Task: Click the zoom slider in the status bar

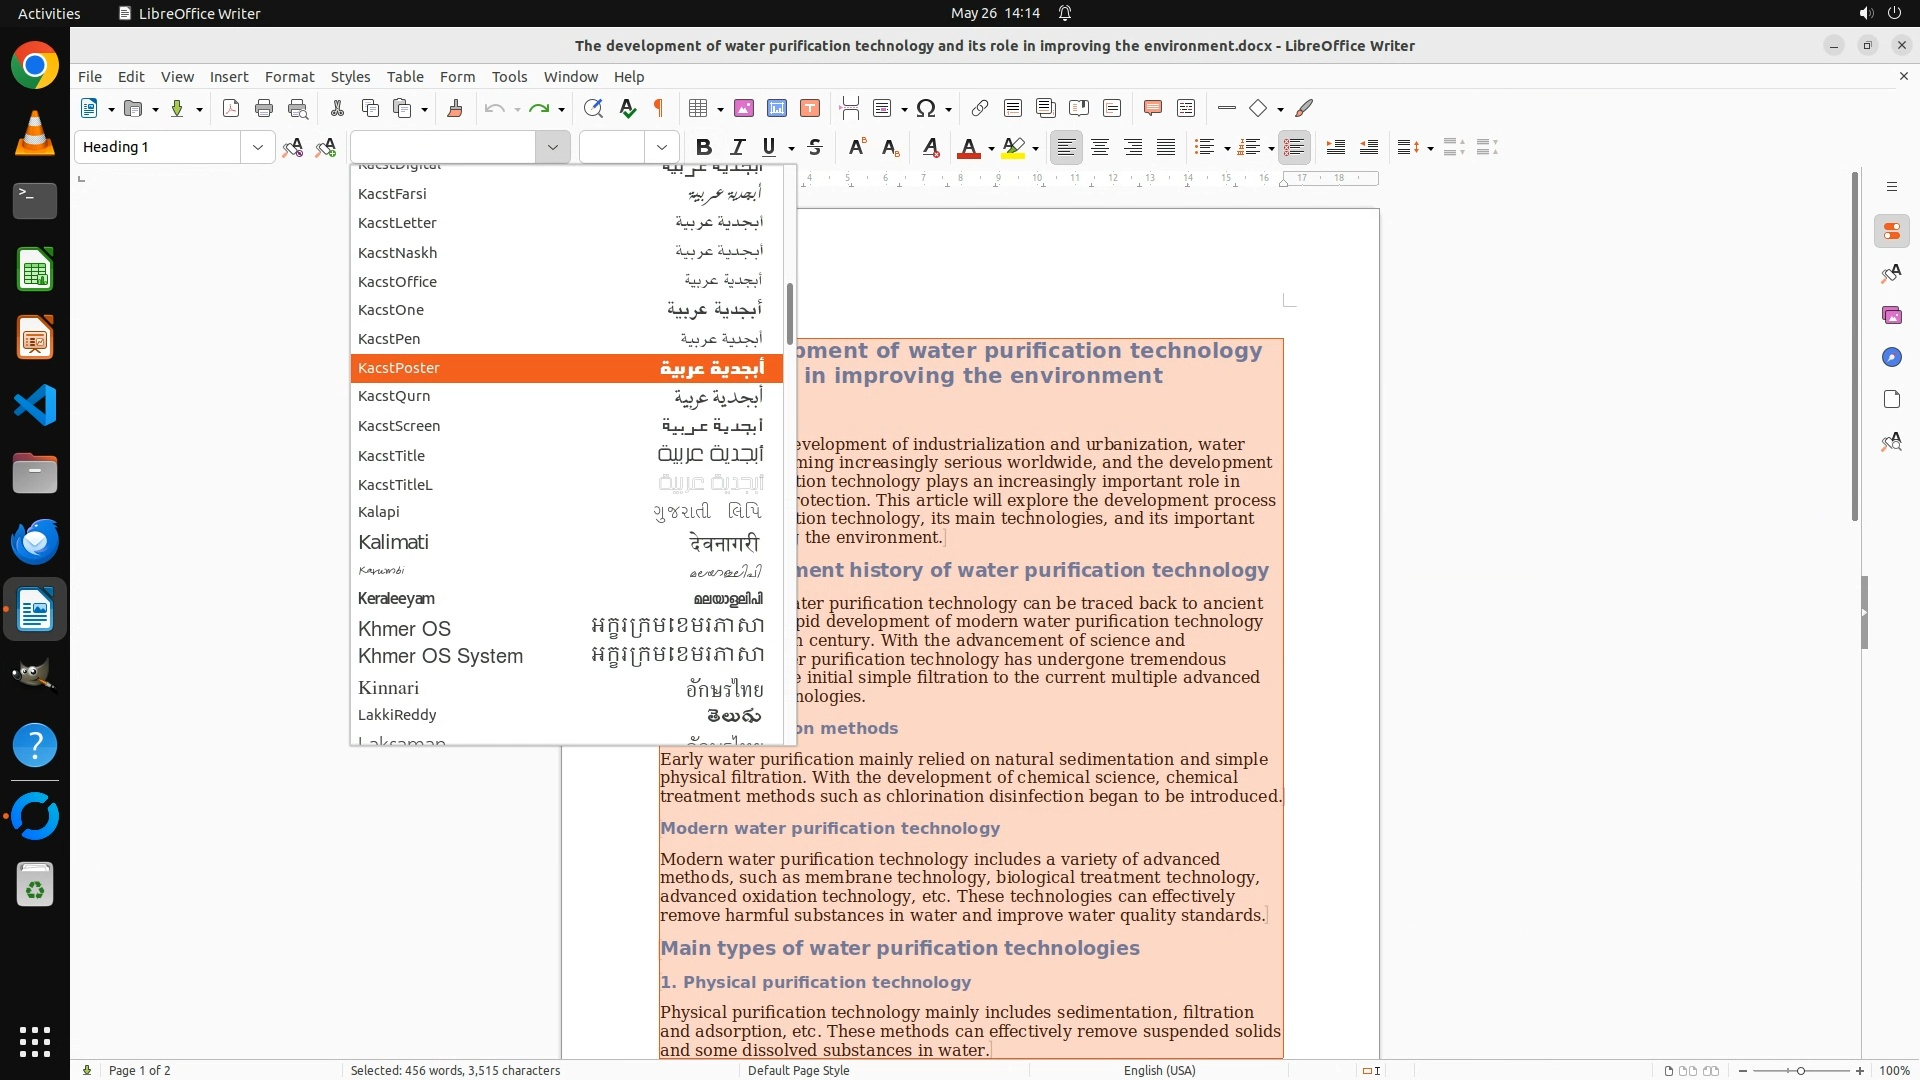Action: coord(1800,1070)
